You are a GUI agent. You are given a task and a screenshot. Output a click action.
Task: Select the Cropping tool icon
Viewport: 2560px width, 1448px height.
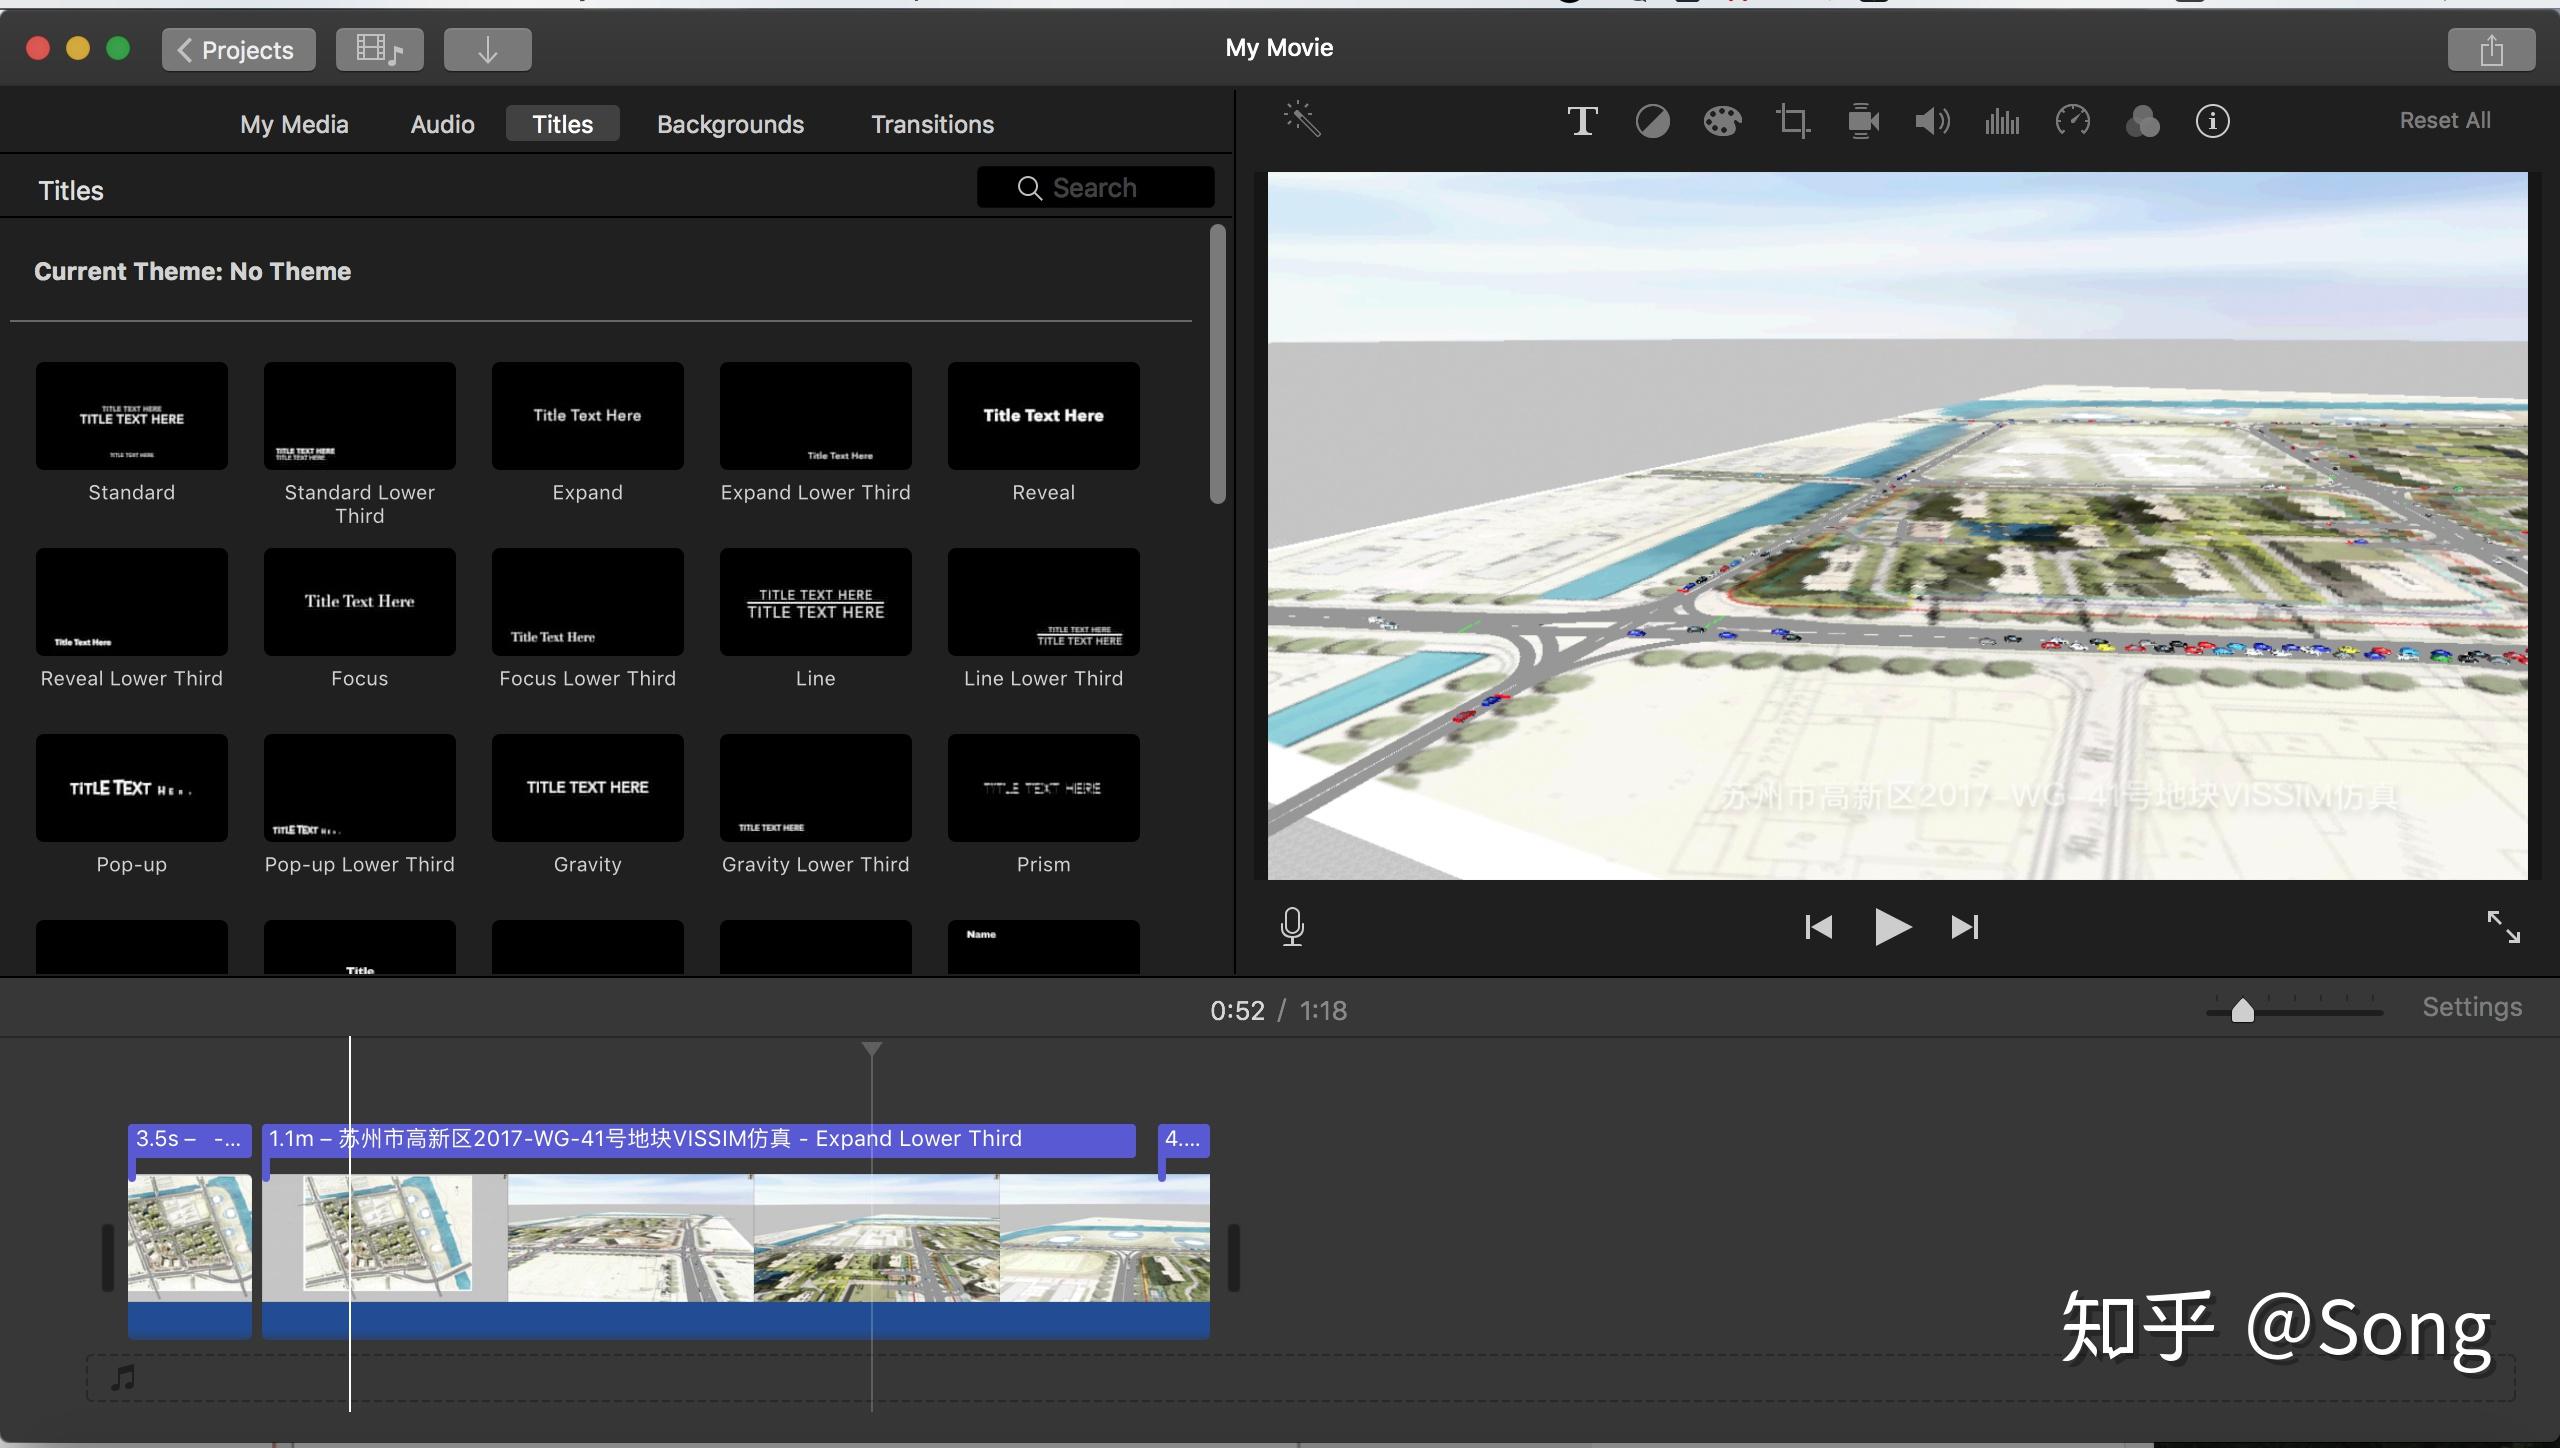(1792, 122)
